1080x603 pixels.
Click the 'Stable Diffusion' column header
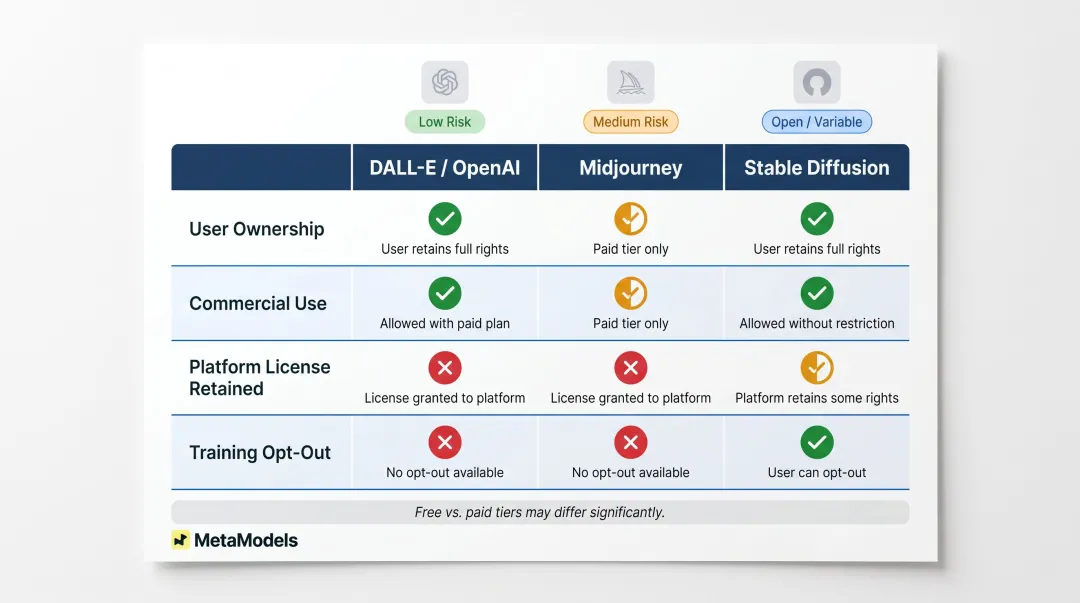click(817, 167)
